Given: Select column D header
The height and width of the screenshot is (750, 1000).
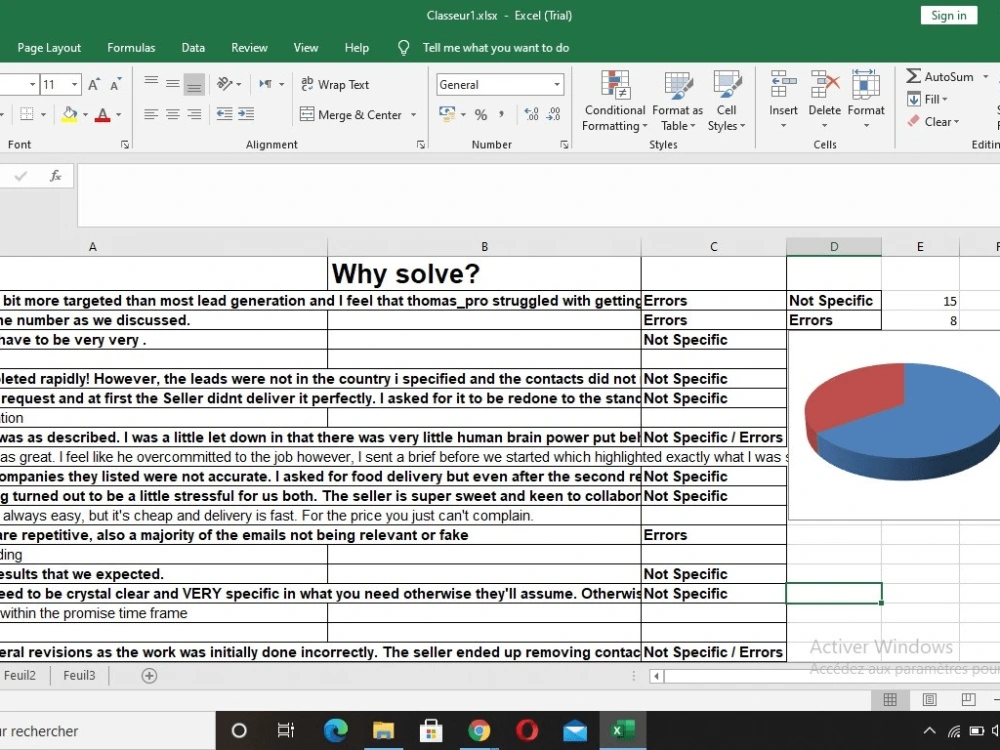Looking at the screenshot, I should click(x=834, y=247).
